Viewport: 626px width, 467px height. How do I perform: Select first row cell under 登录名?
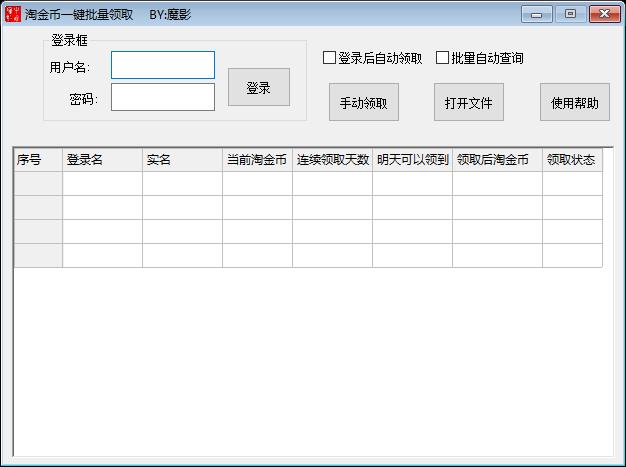[102, 184]
